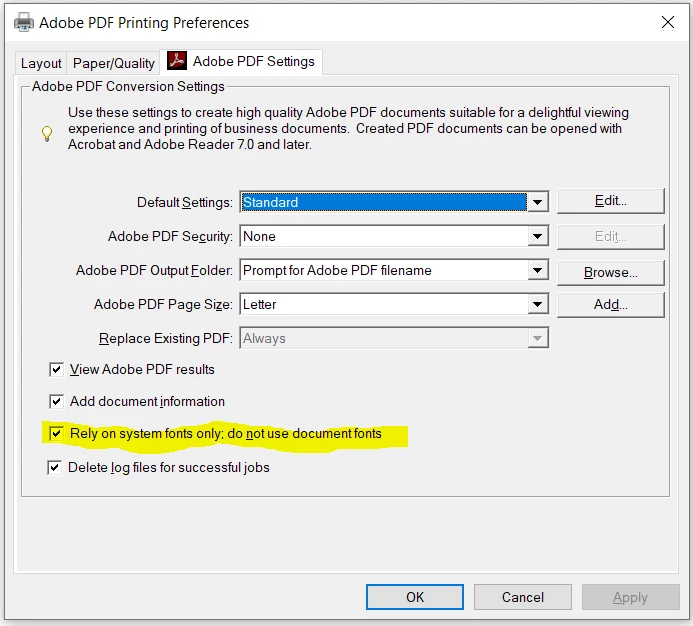Click the Browse button
The width and height of the screenshot is (693, 626).
[611, 272]
